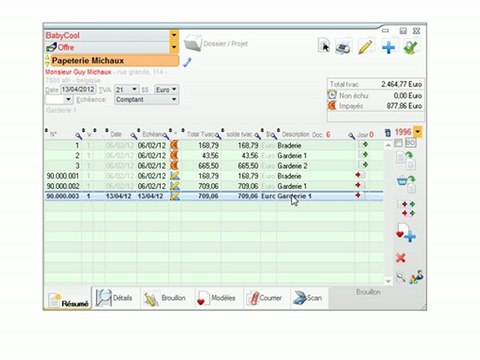This screenshot has width=480, height=360.
Task: Click the Echéance column header
Action: [x=152, y=134]
